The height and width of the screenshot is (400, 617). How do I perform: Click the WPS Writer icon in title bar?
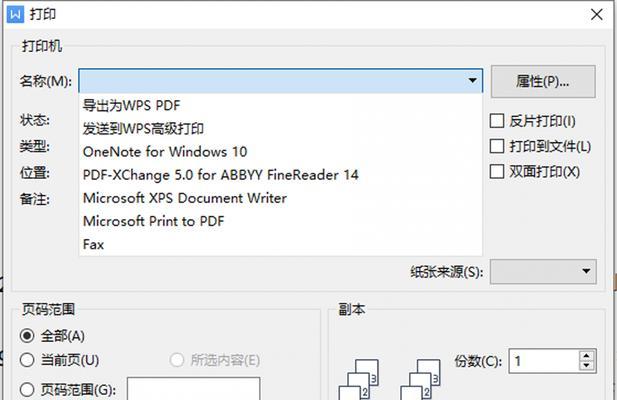[15, 15]
